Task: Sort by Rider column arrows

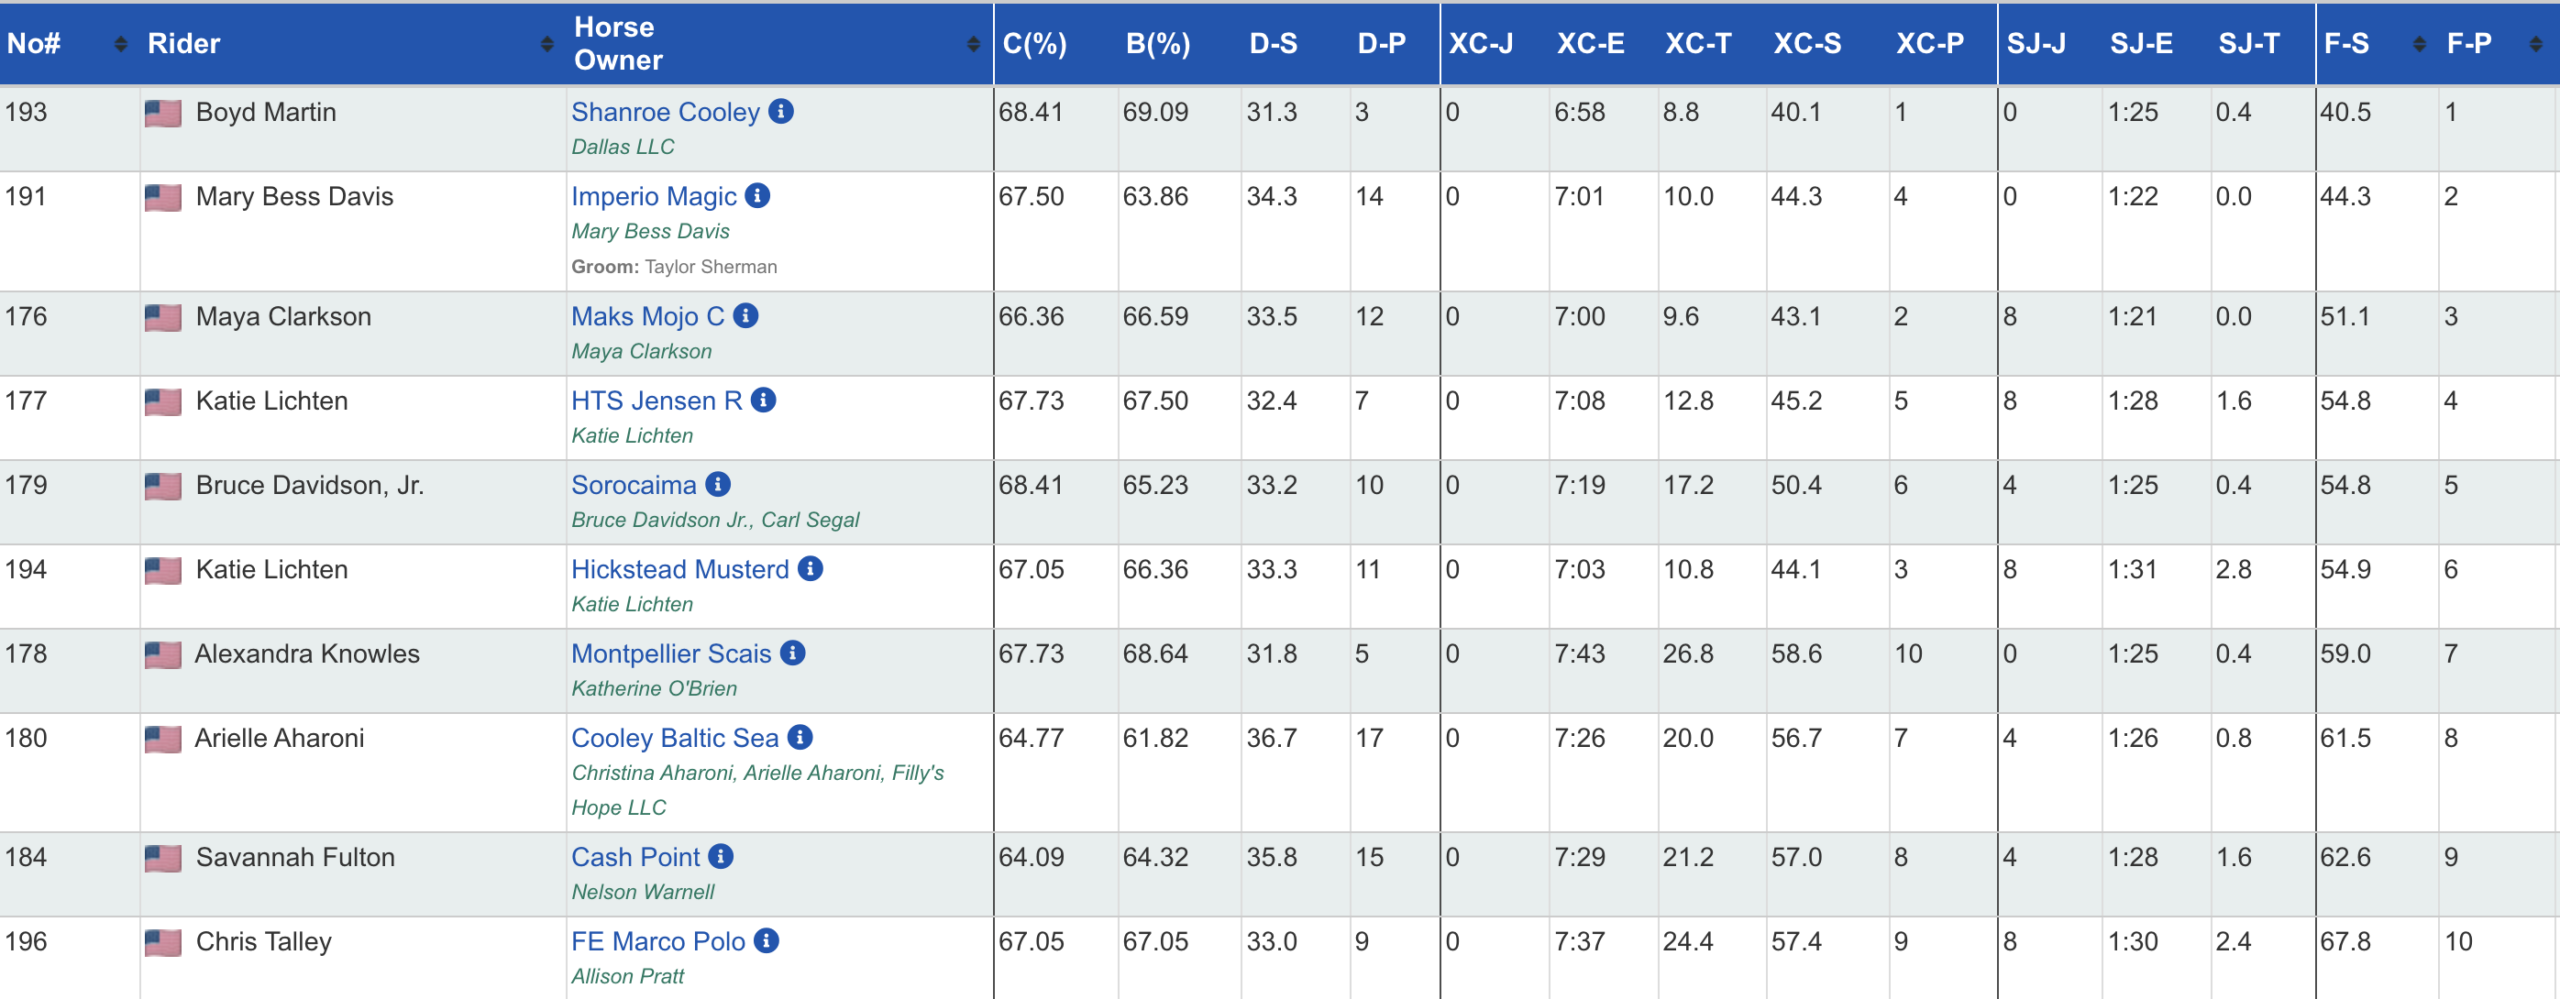Action: click(547, 44)
